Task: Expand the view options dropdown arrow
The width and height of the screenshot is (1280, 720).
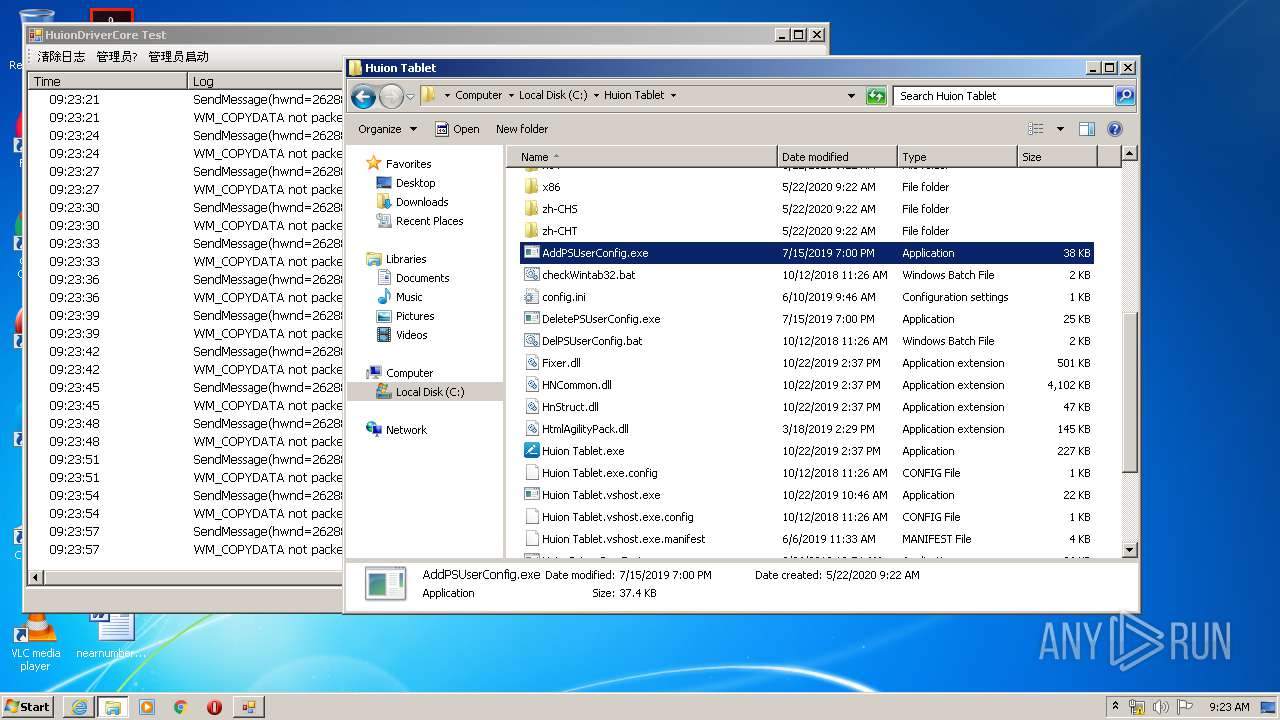Action: coord(1060,129)
